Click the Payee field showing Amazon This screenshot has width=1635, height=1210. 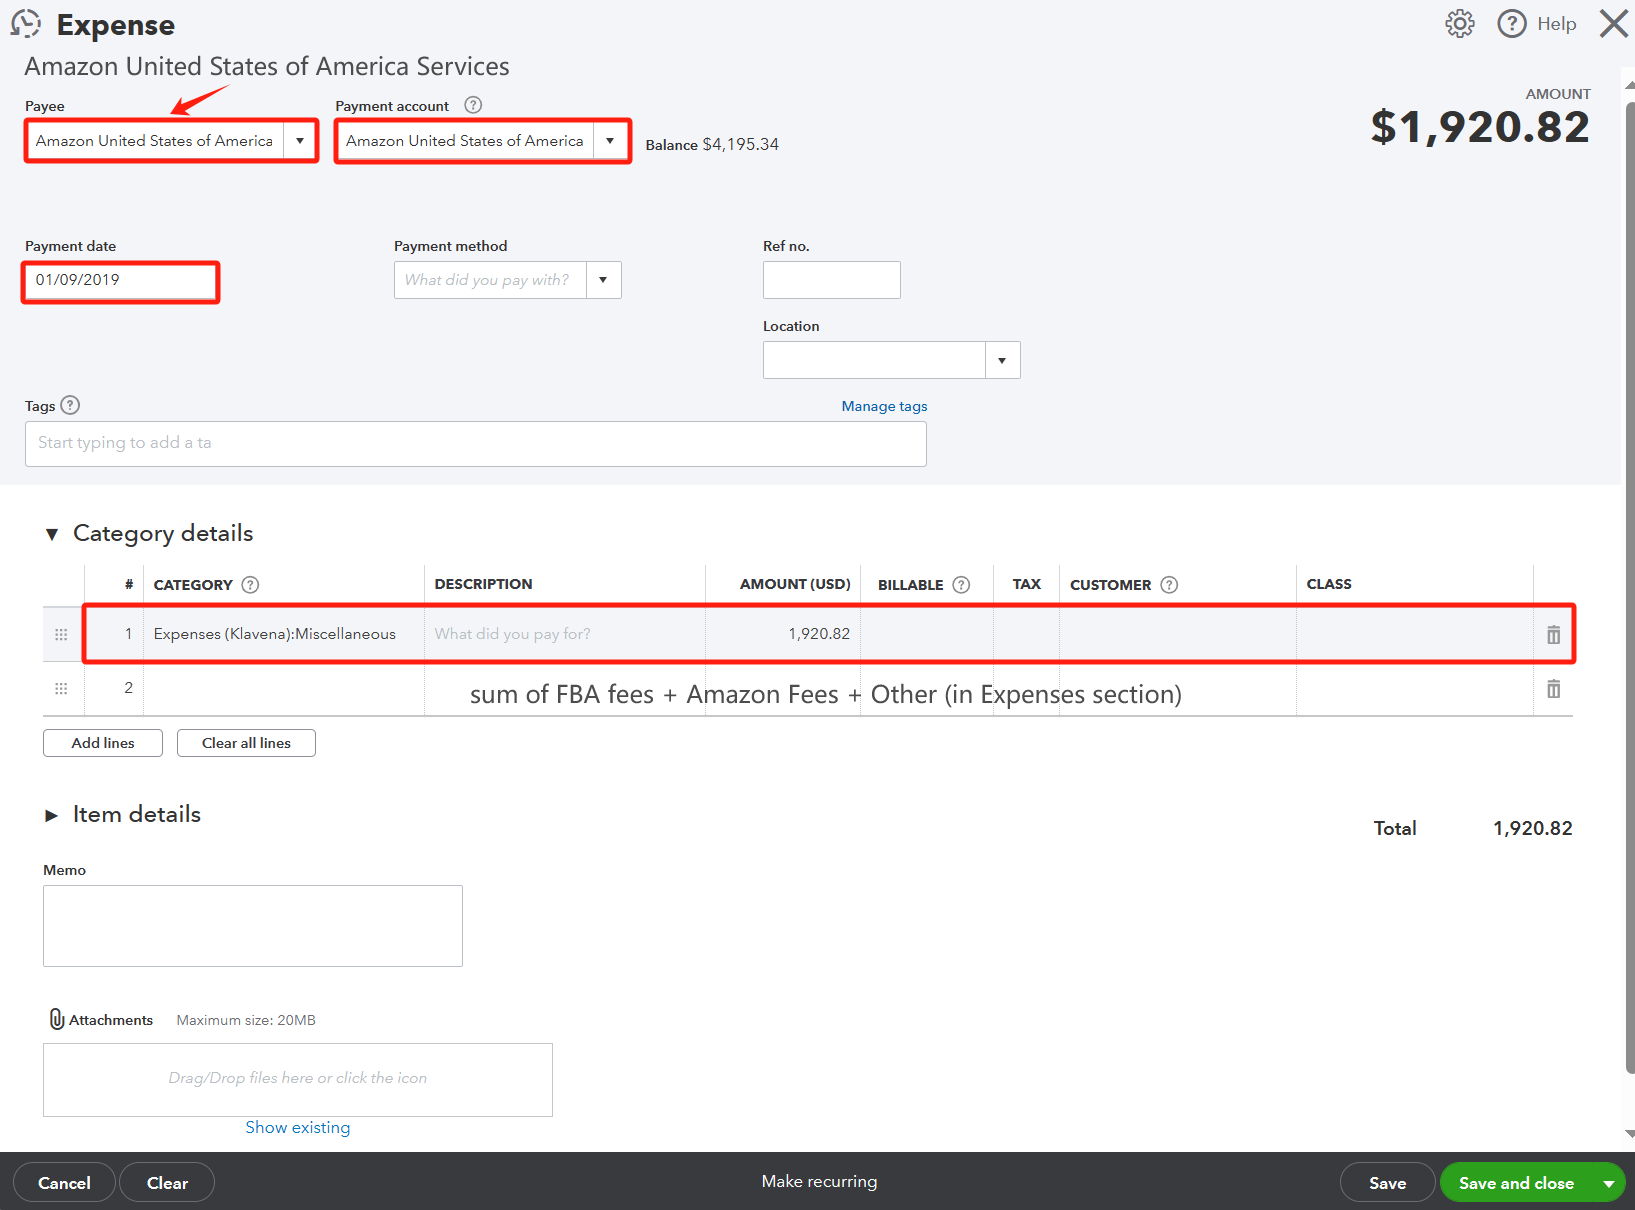click(x=155, y=141)
